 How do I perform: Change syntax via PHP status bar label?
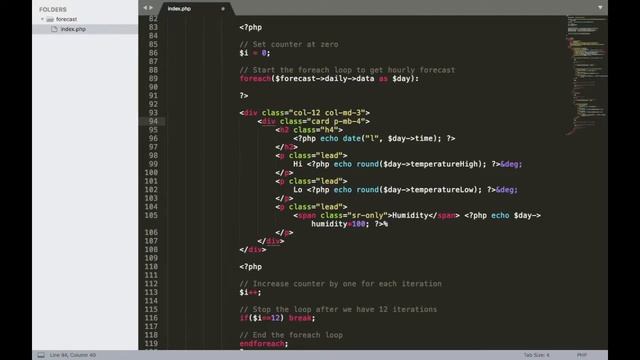[x=582, y=355]
